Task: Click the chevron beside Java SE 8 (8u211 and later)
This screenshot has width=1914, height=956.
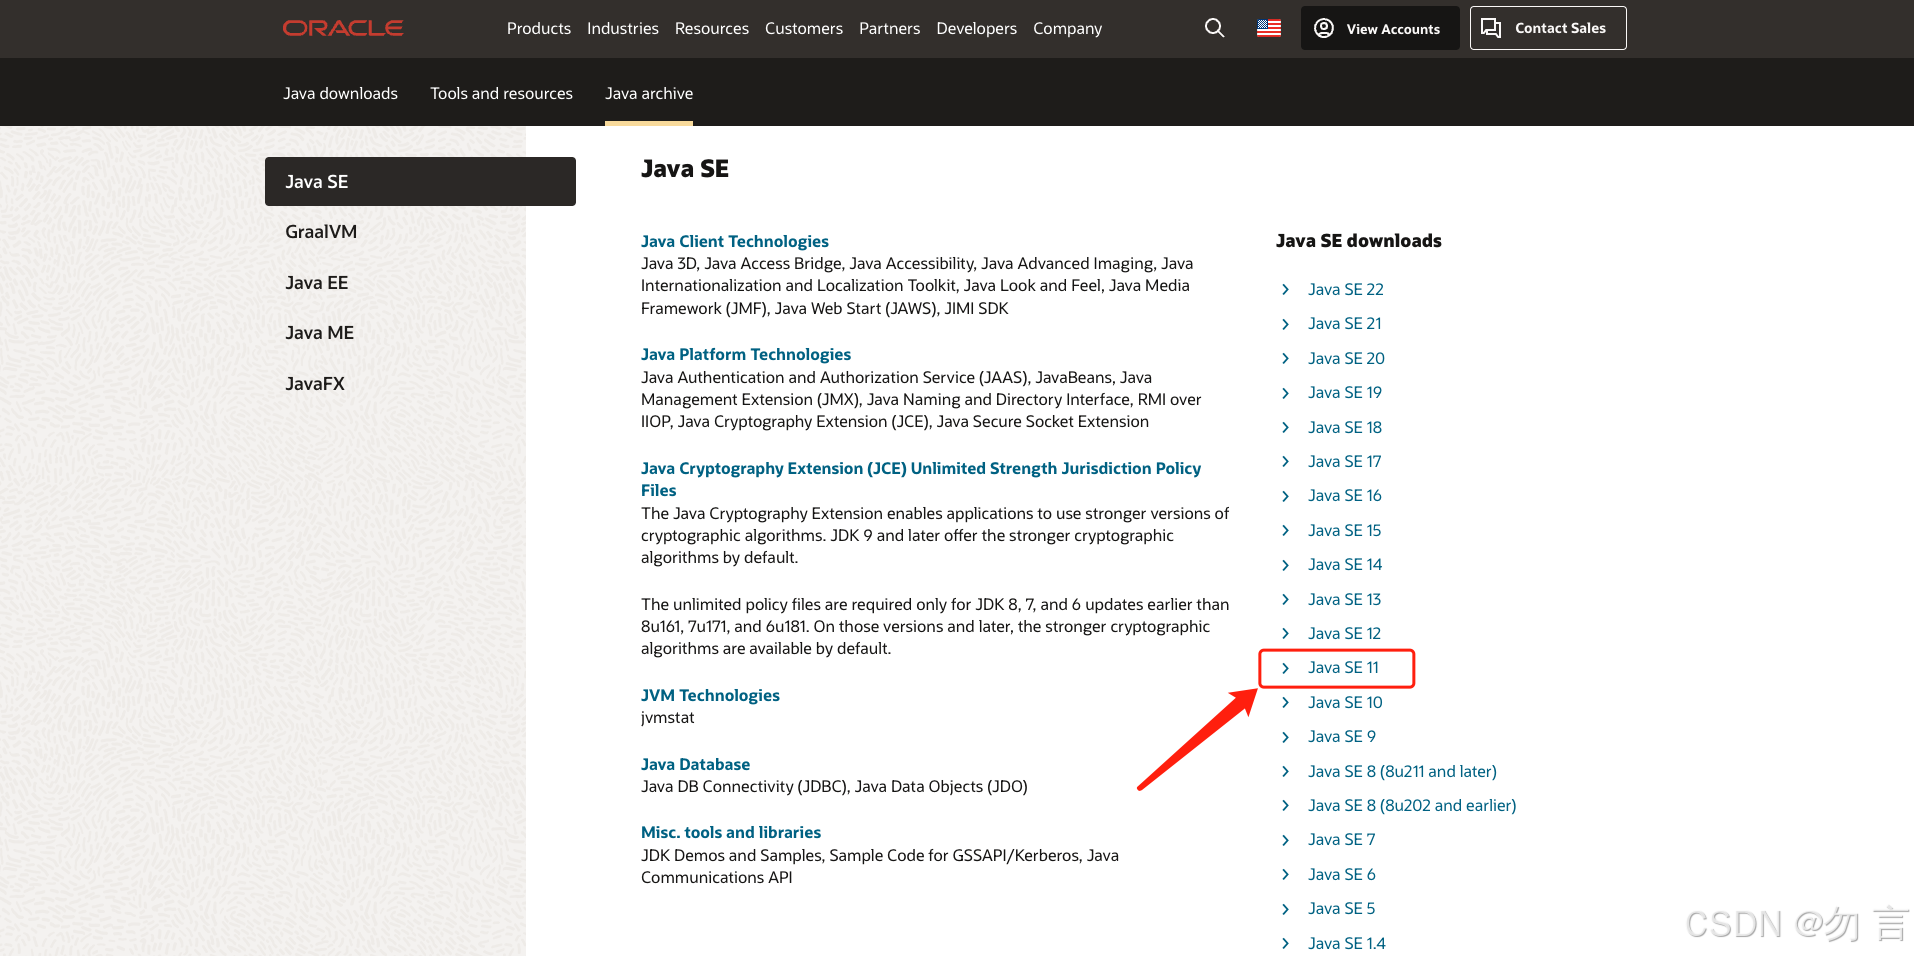Action: (1286, 771)
